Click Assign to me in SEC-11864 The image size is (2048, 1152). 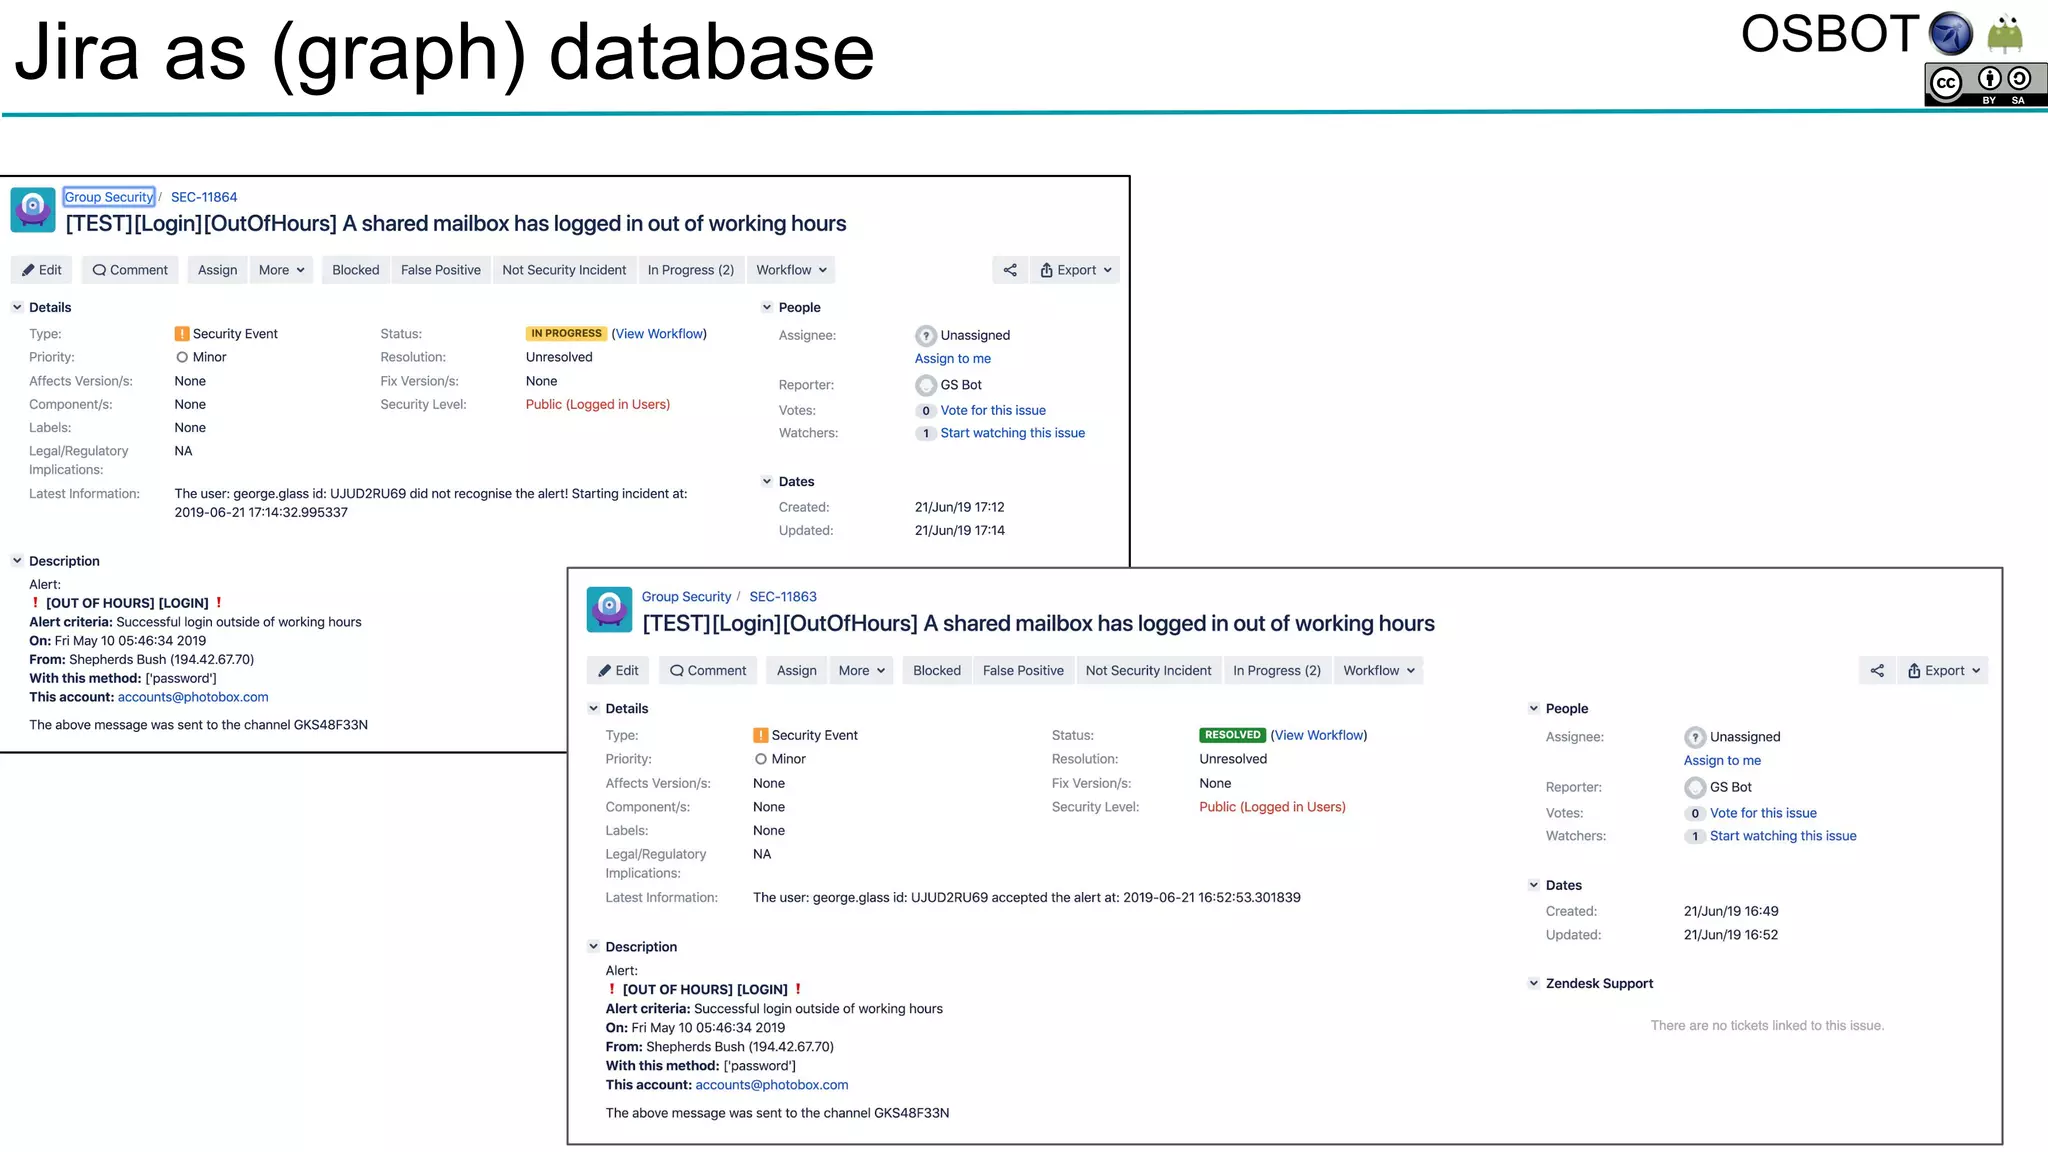(x=953, y=359)
